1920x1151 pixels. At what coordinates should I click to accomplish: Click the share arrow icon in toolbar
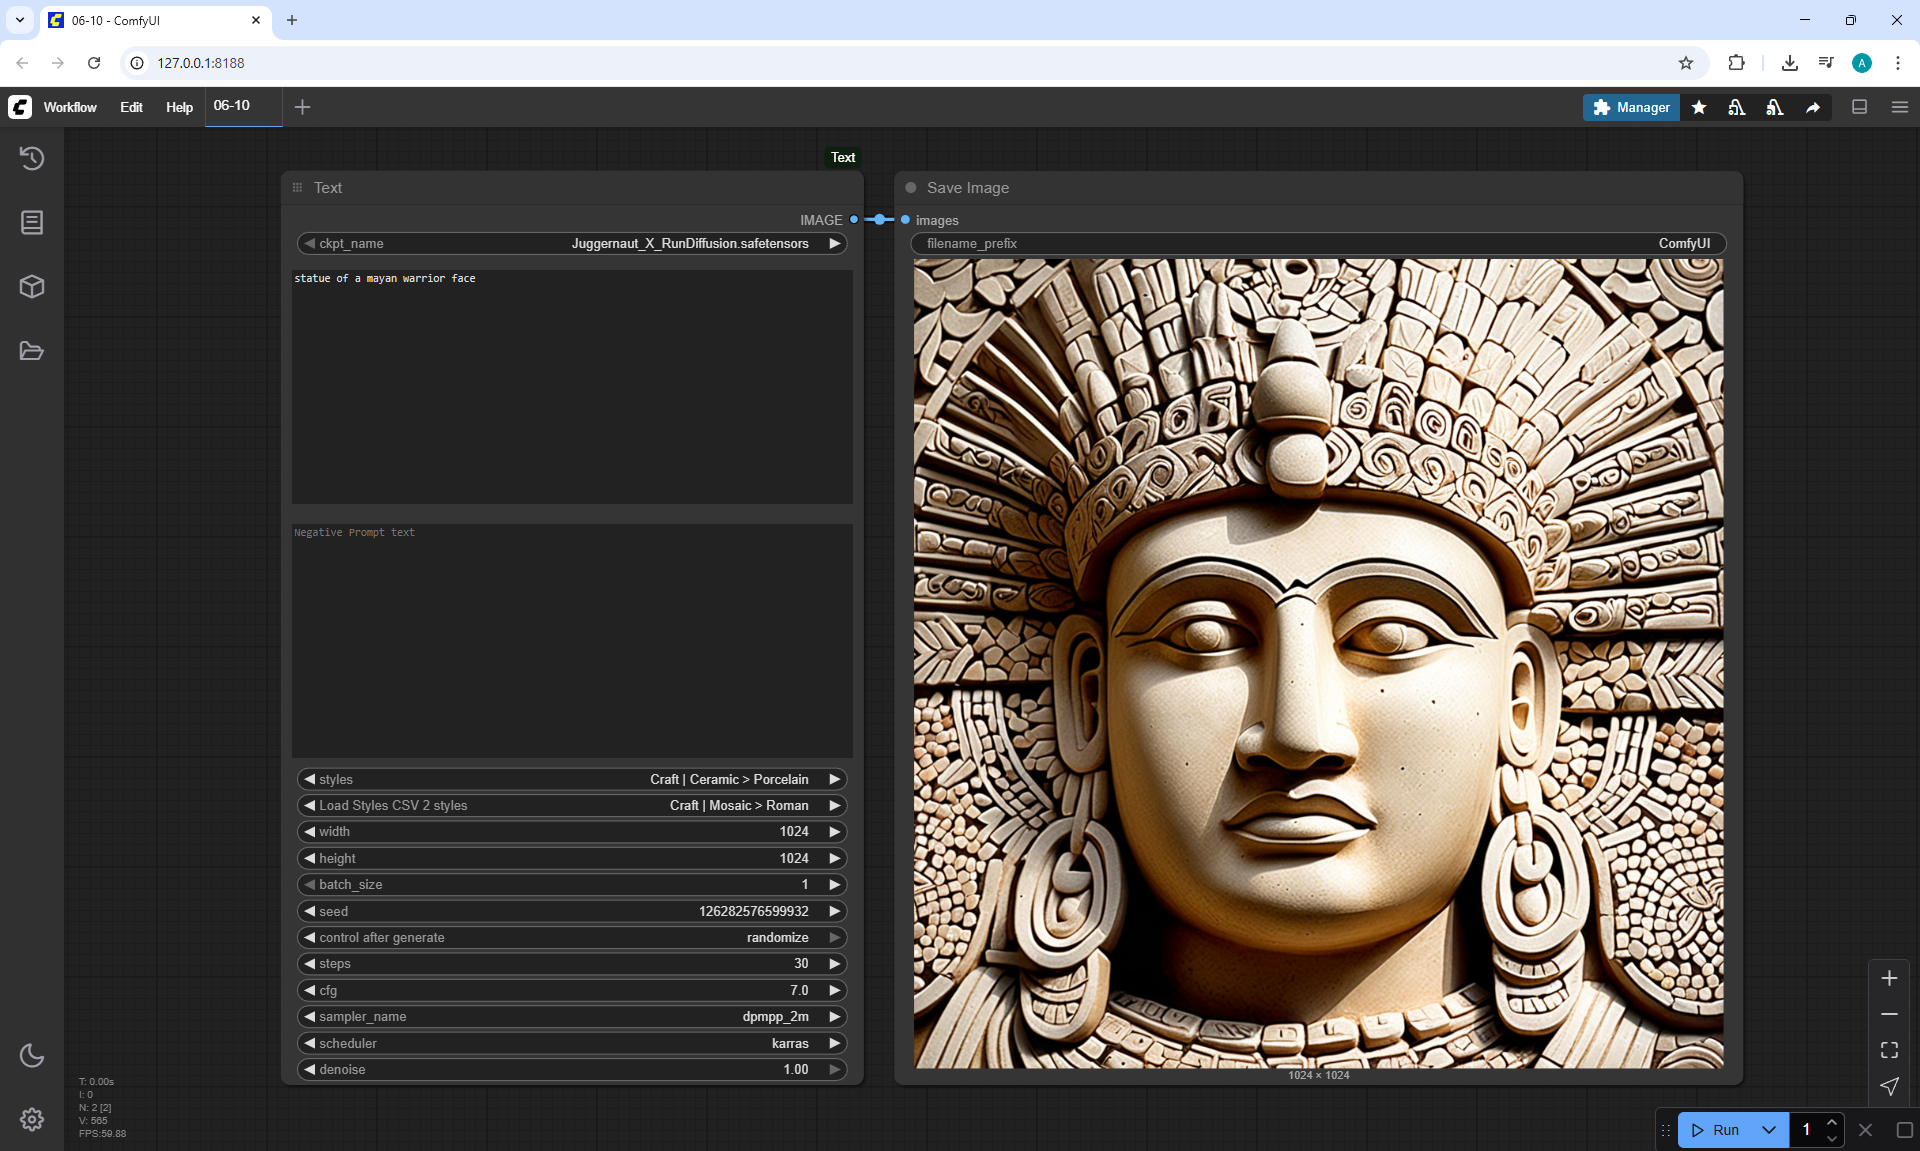(1813, 107)
